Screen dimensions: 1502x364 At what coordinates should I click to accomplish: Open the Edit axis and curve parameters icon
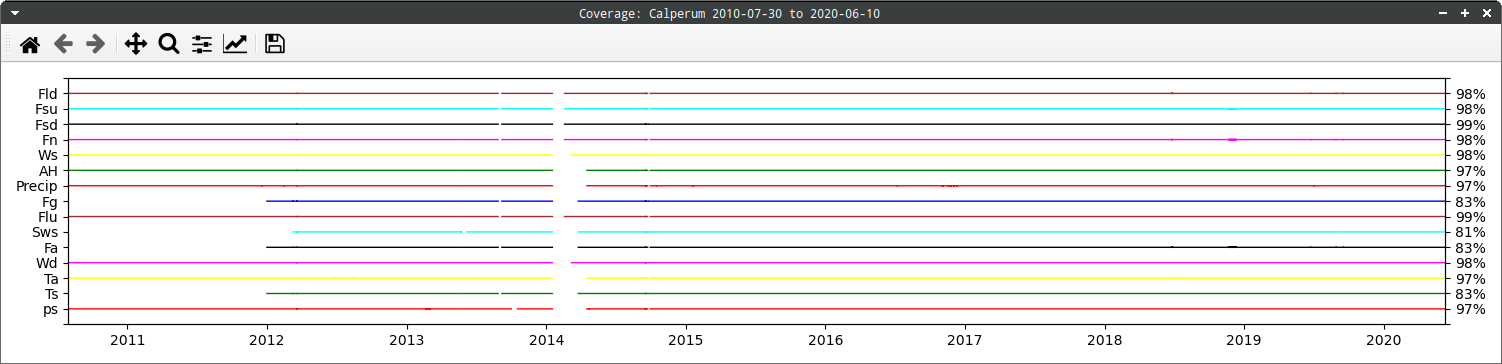(x=235, y=44)
